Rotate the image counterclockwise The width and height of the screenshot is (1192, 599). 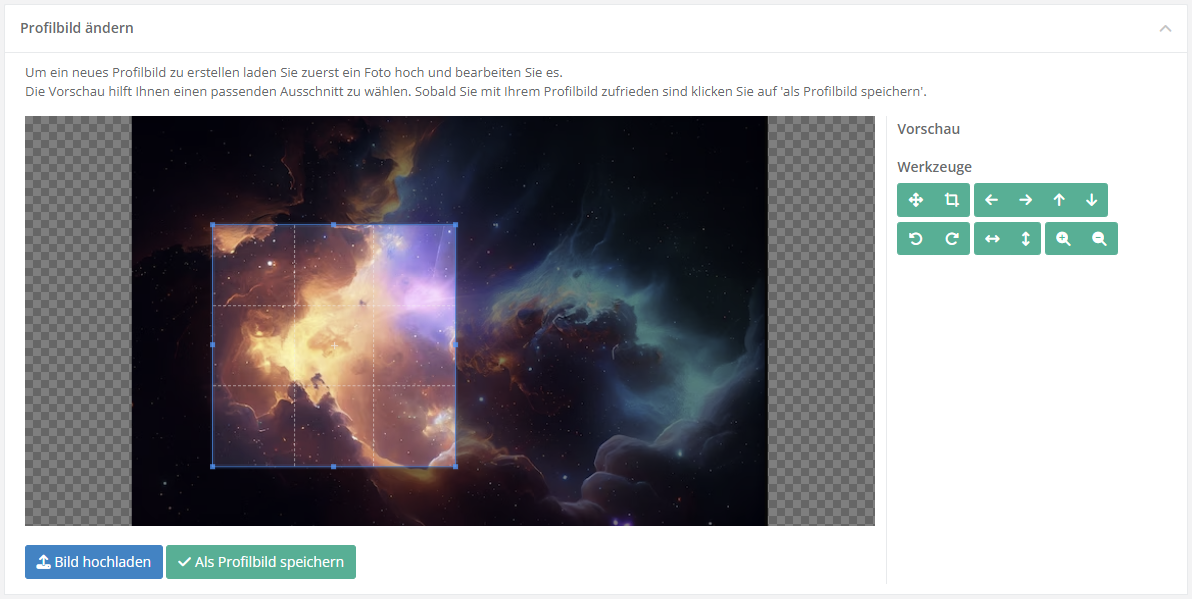(x=915, y=239)
